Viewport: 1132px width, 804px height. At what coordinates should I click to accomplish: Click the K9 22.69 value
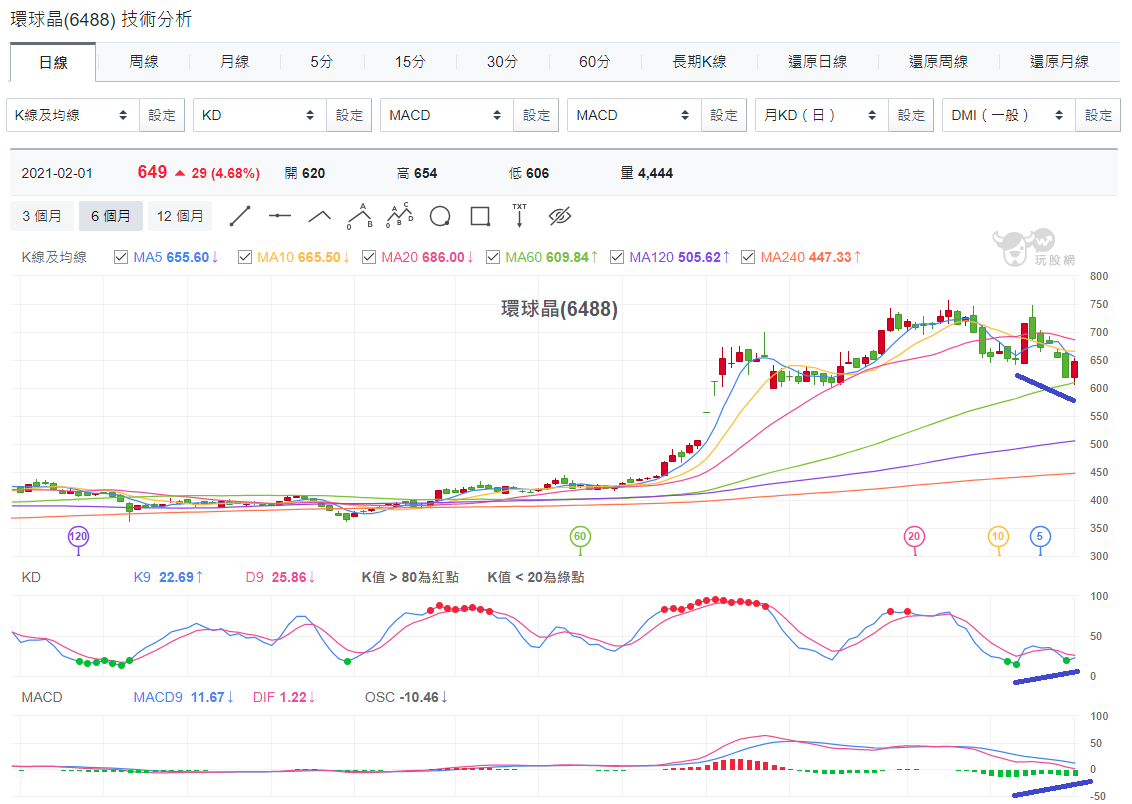coord(168,577)
